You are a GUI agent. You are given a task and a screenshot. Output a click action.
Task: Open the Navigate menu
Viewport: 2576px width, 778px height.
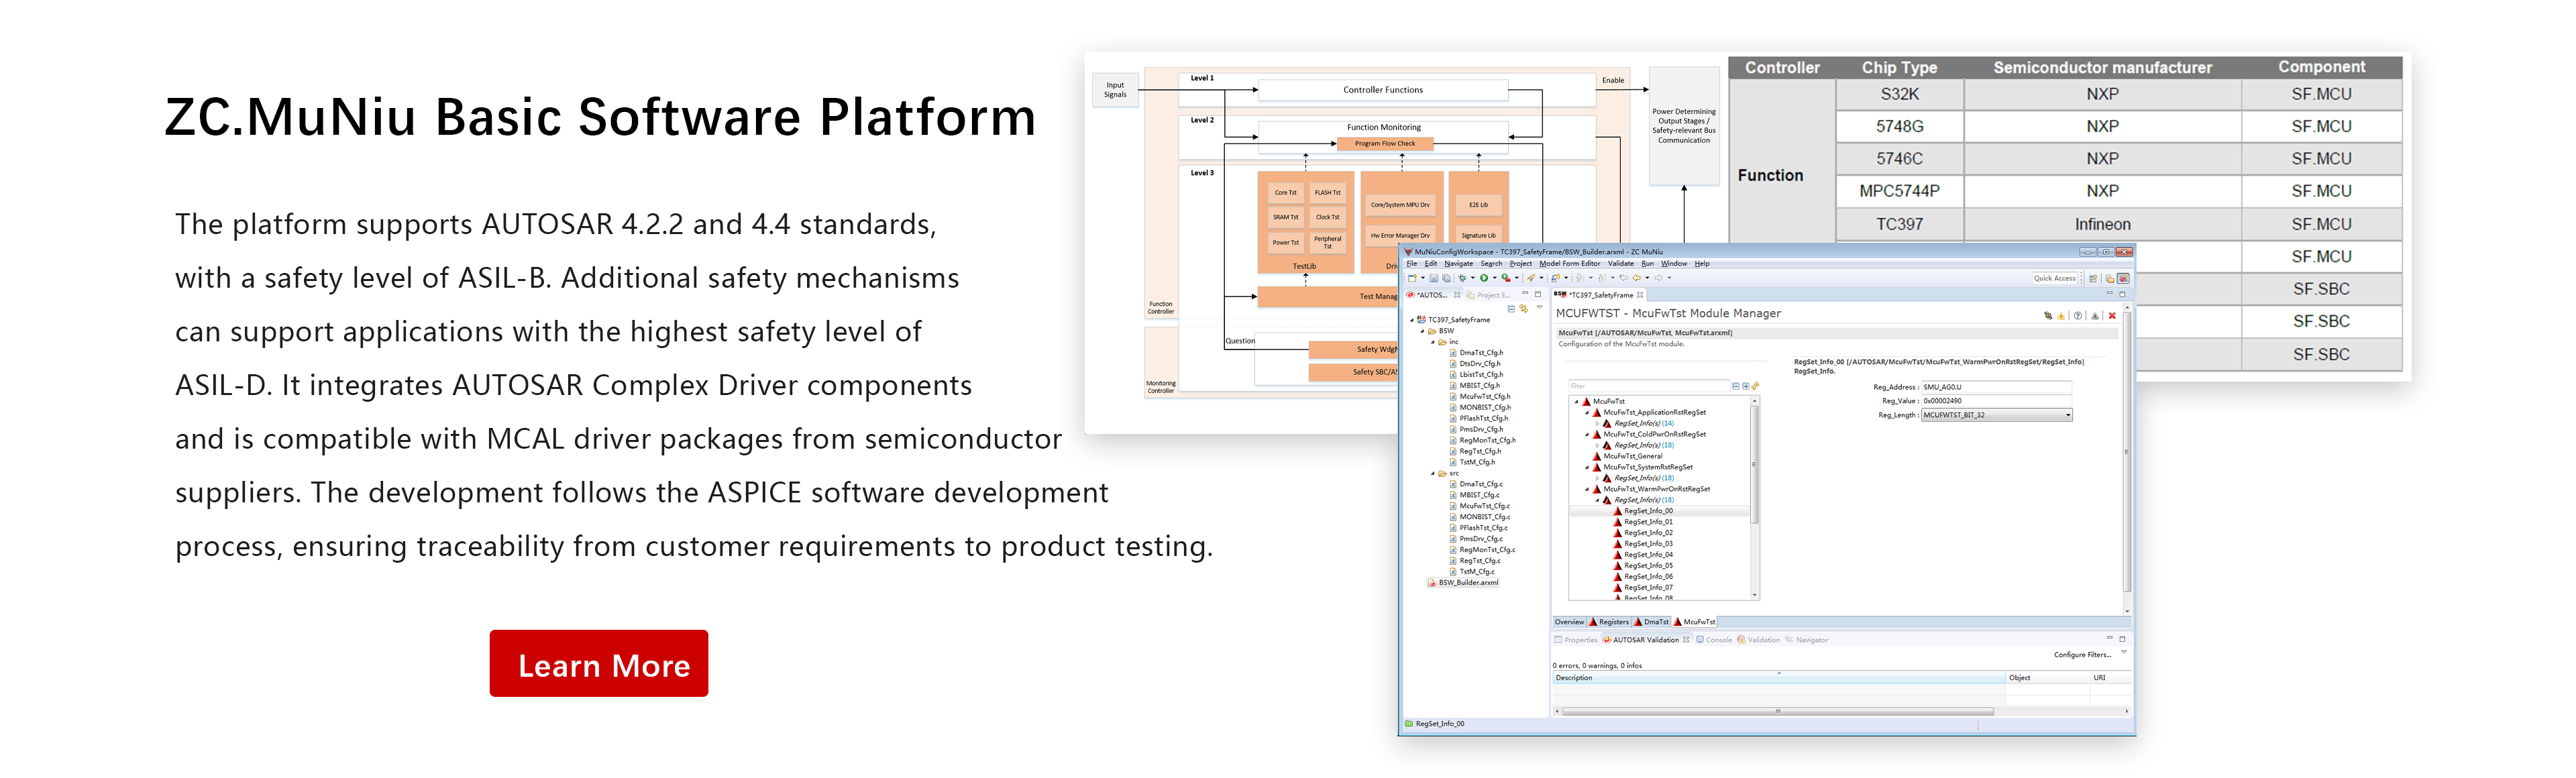[1459, 264]
